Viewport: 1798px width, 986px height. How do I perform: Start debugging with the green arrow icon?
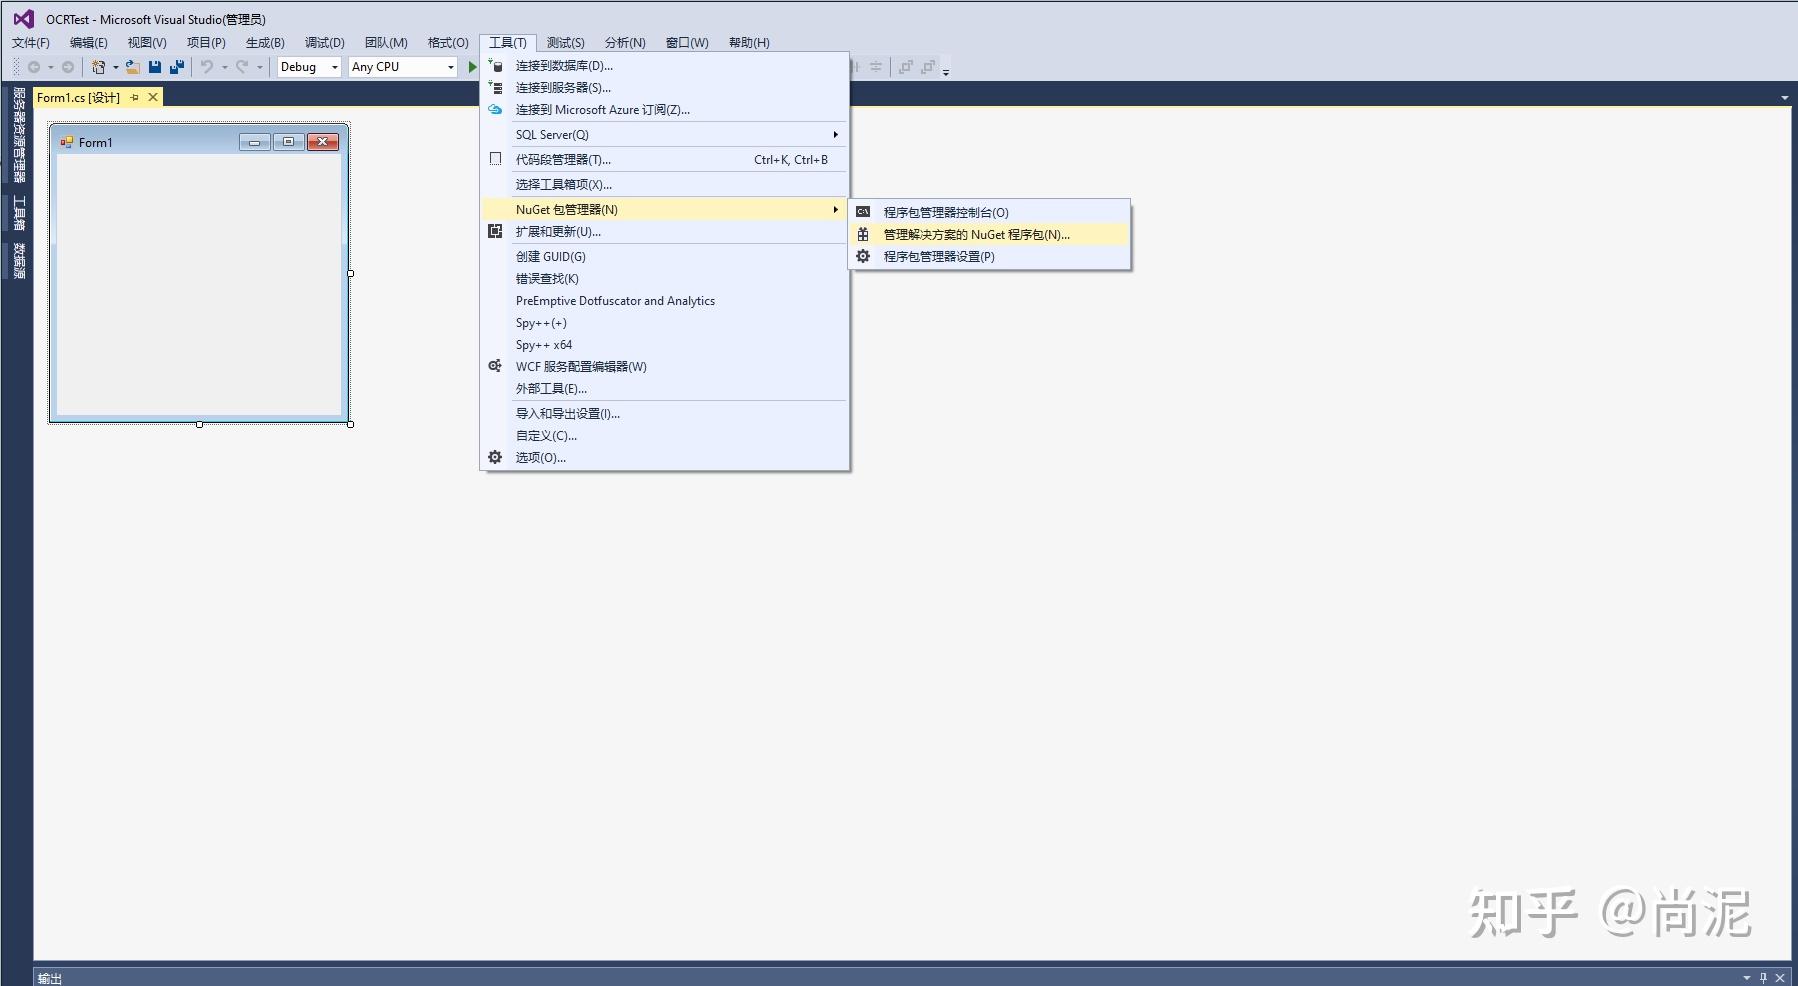click(x=473, y=67)
